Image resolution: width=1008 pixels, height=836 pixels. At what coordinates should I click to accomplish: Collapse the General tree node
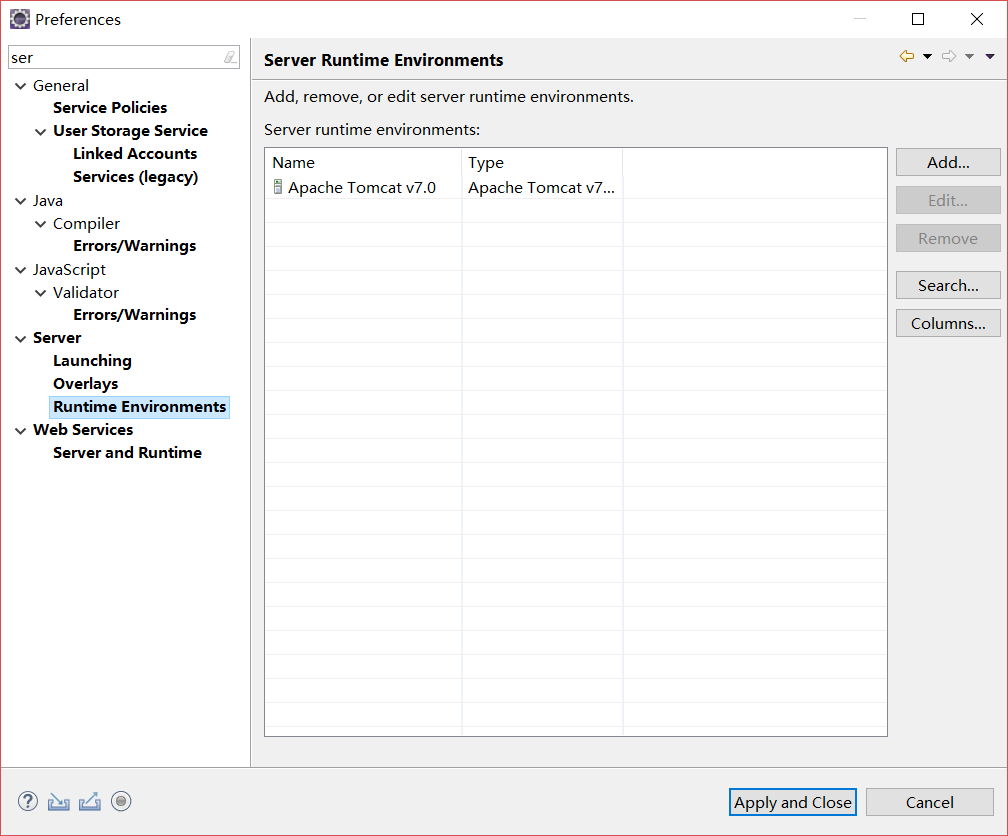pyautogui.click(x=21, y=86)
